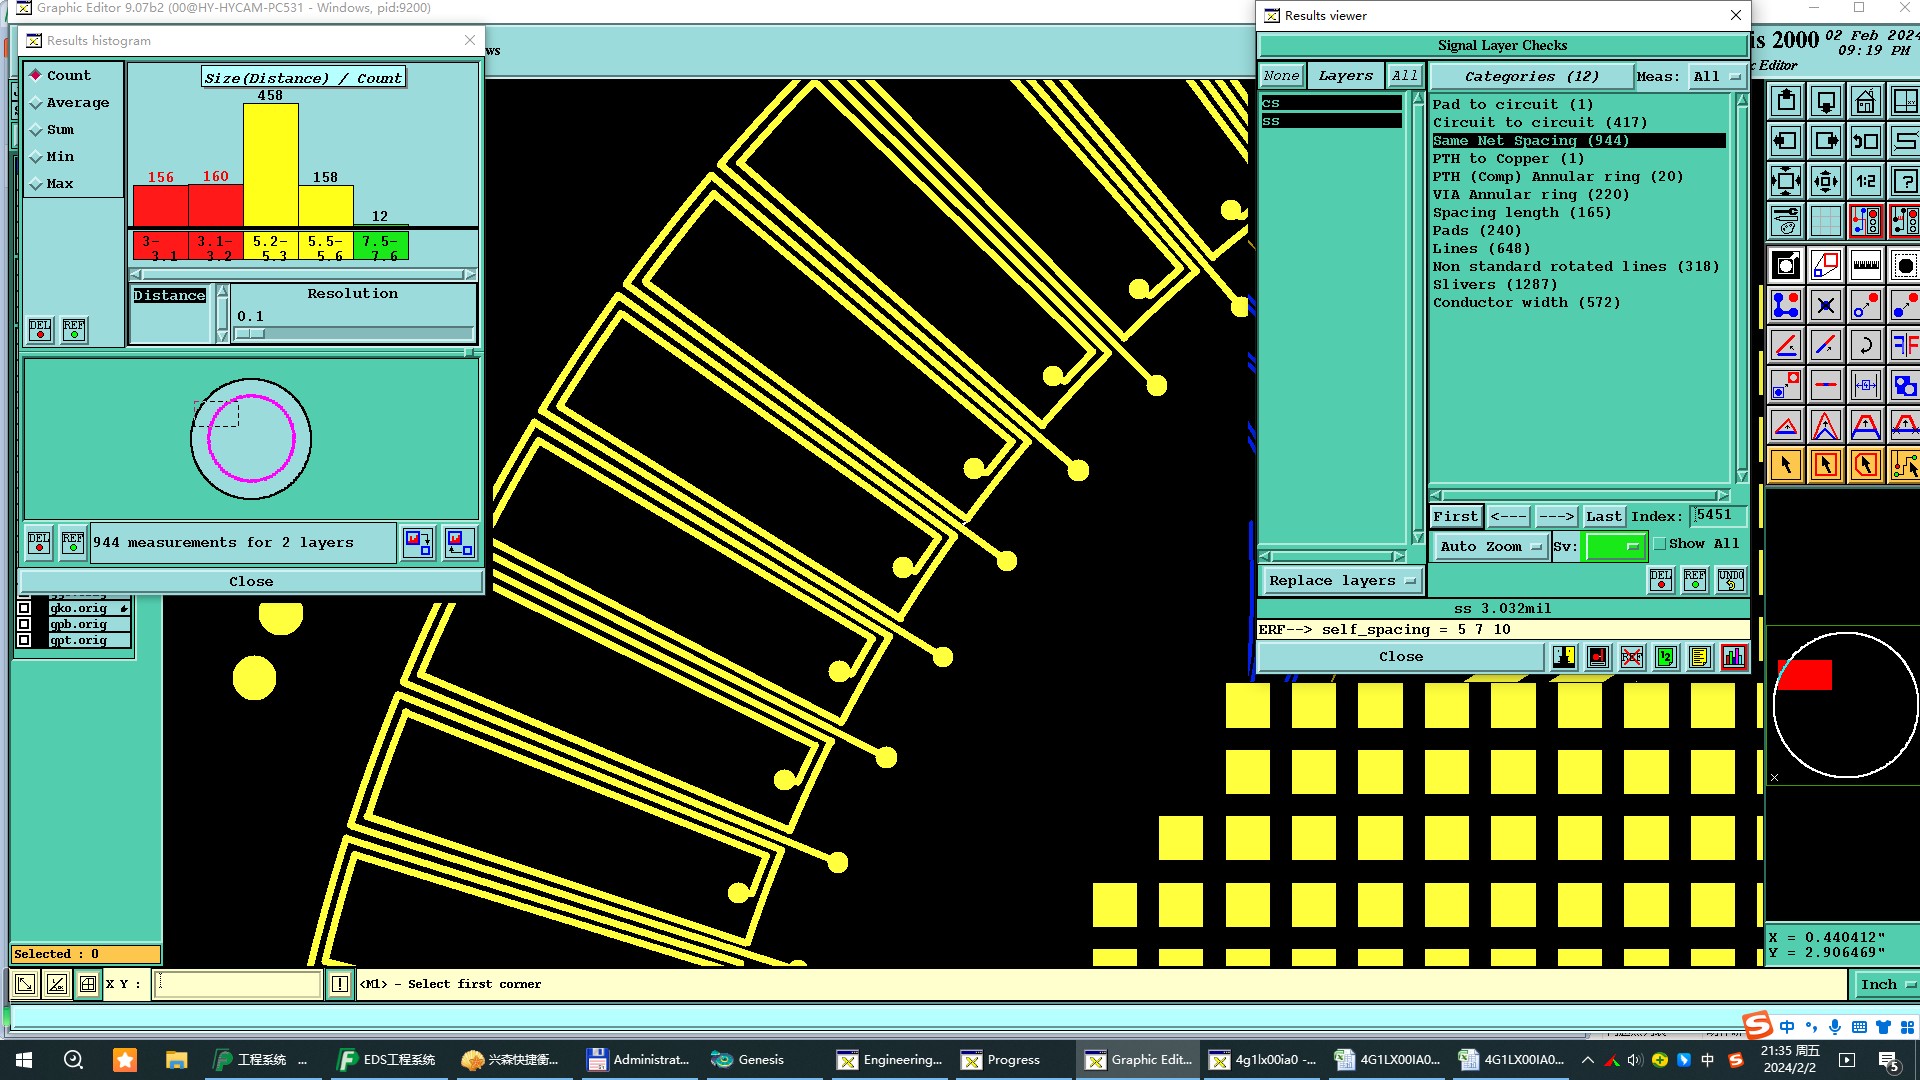Click the categories list vertical scrollbar
1920x1080 pixels.
coord(1742,289)
